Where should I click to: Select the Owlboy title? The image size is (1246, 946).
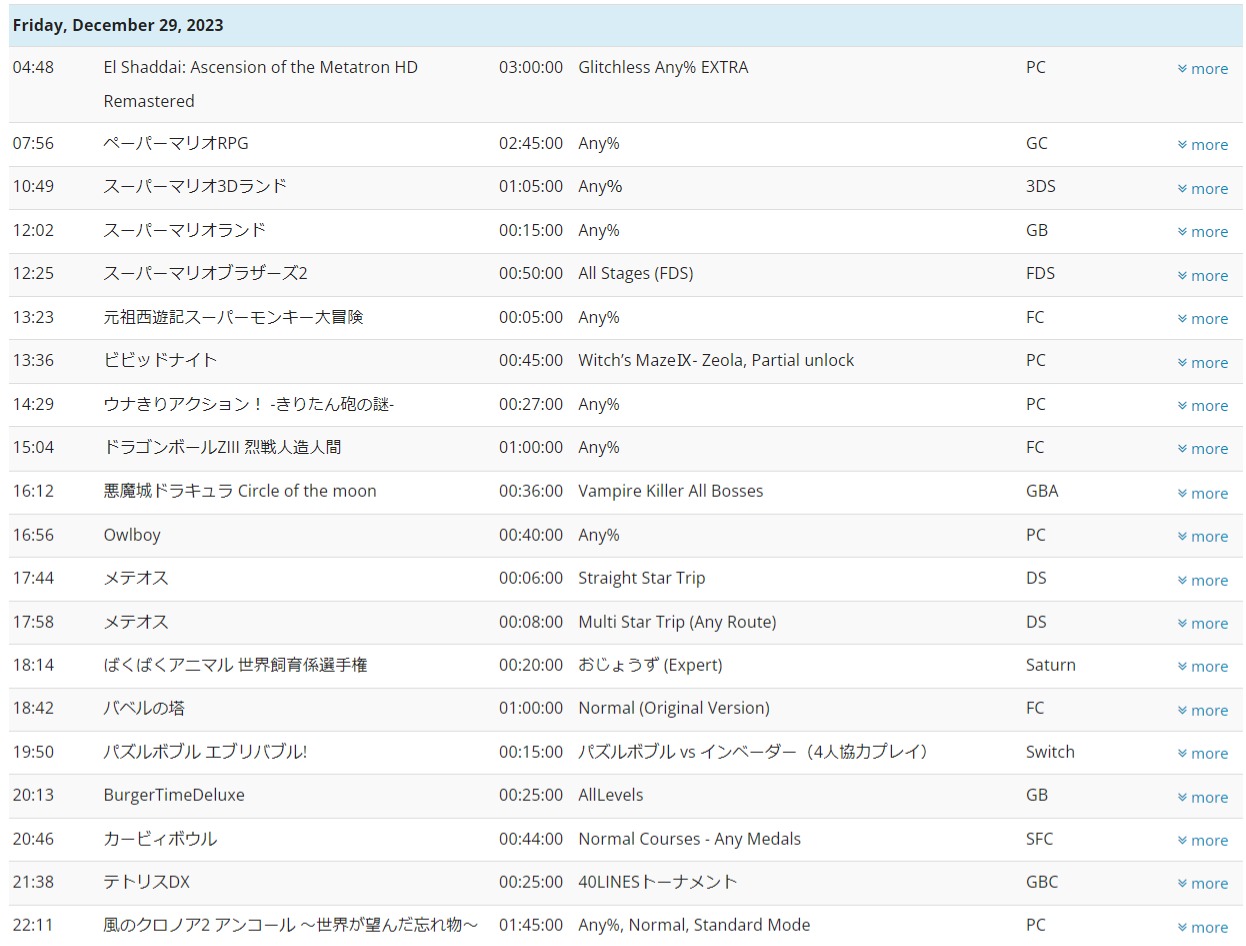point(132,535)
